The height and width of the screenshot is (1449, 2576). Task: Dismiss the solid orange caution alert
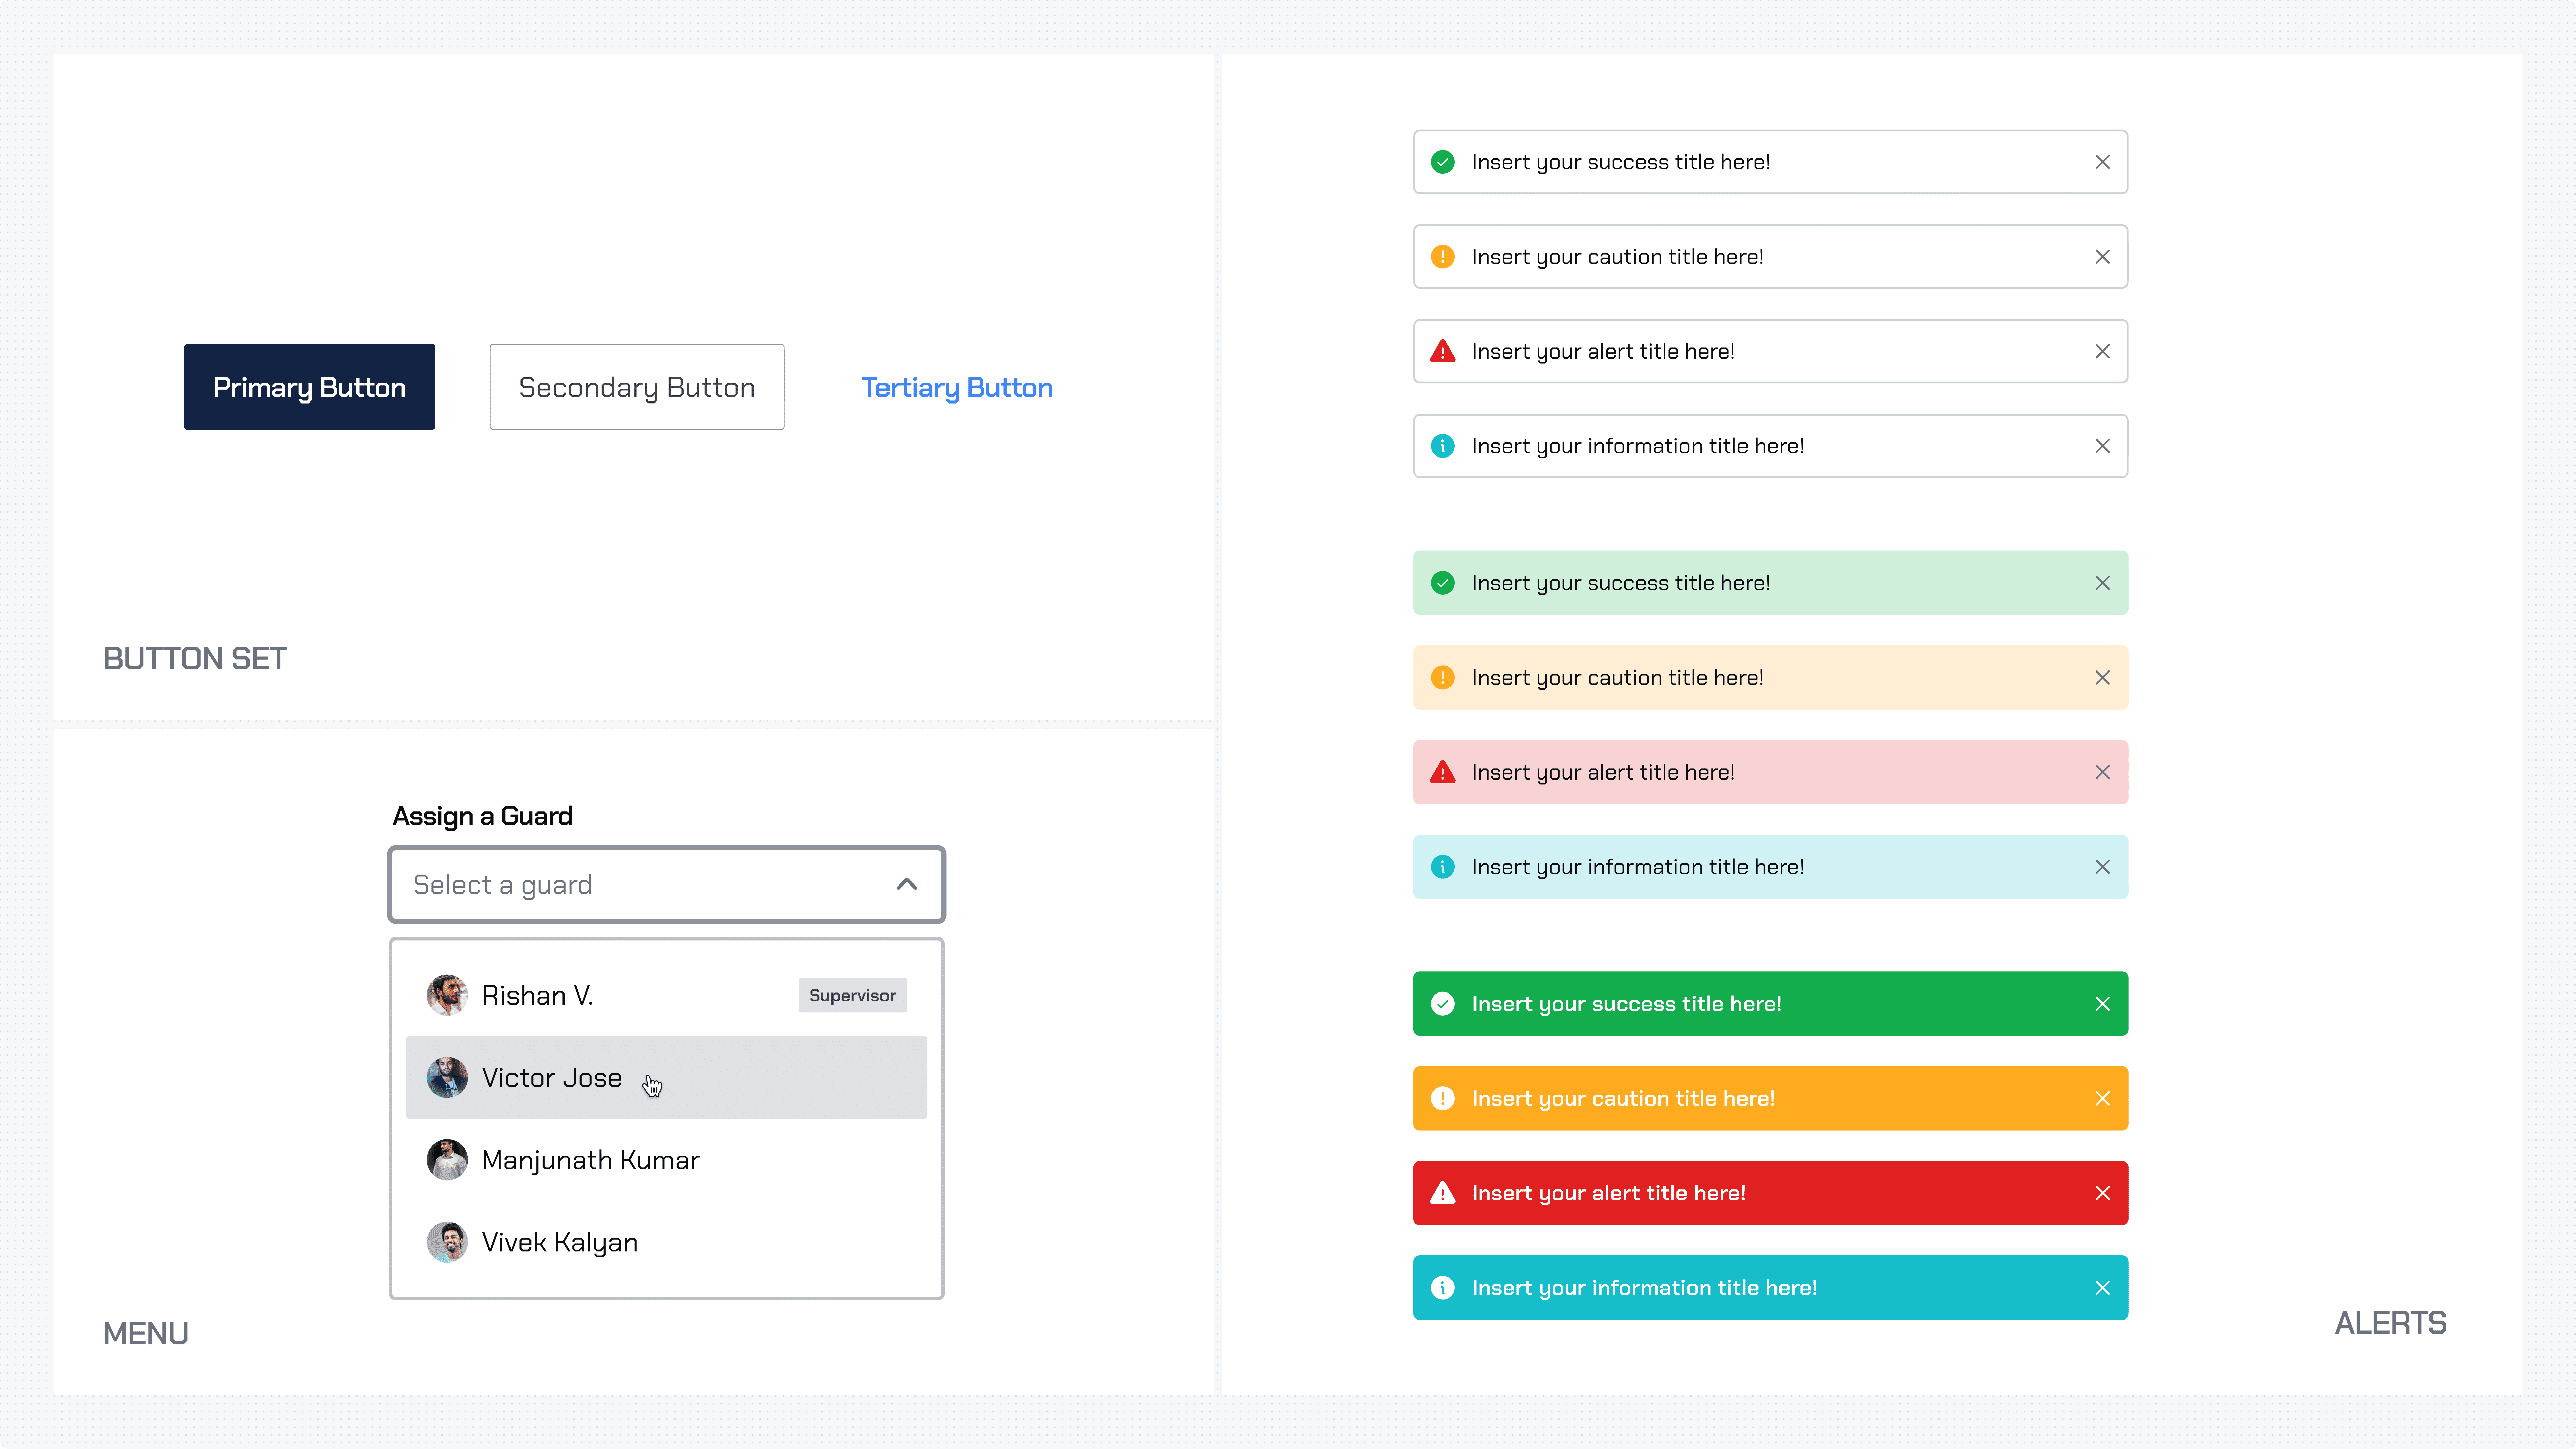click(2102, 1099)
